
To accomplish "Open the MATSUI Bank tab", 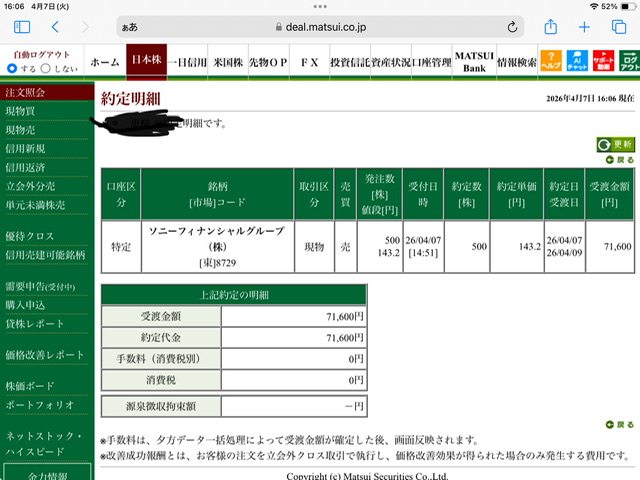I will click(474, 62).
